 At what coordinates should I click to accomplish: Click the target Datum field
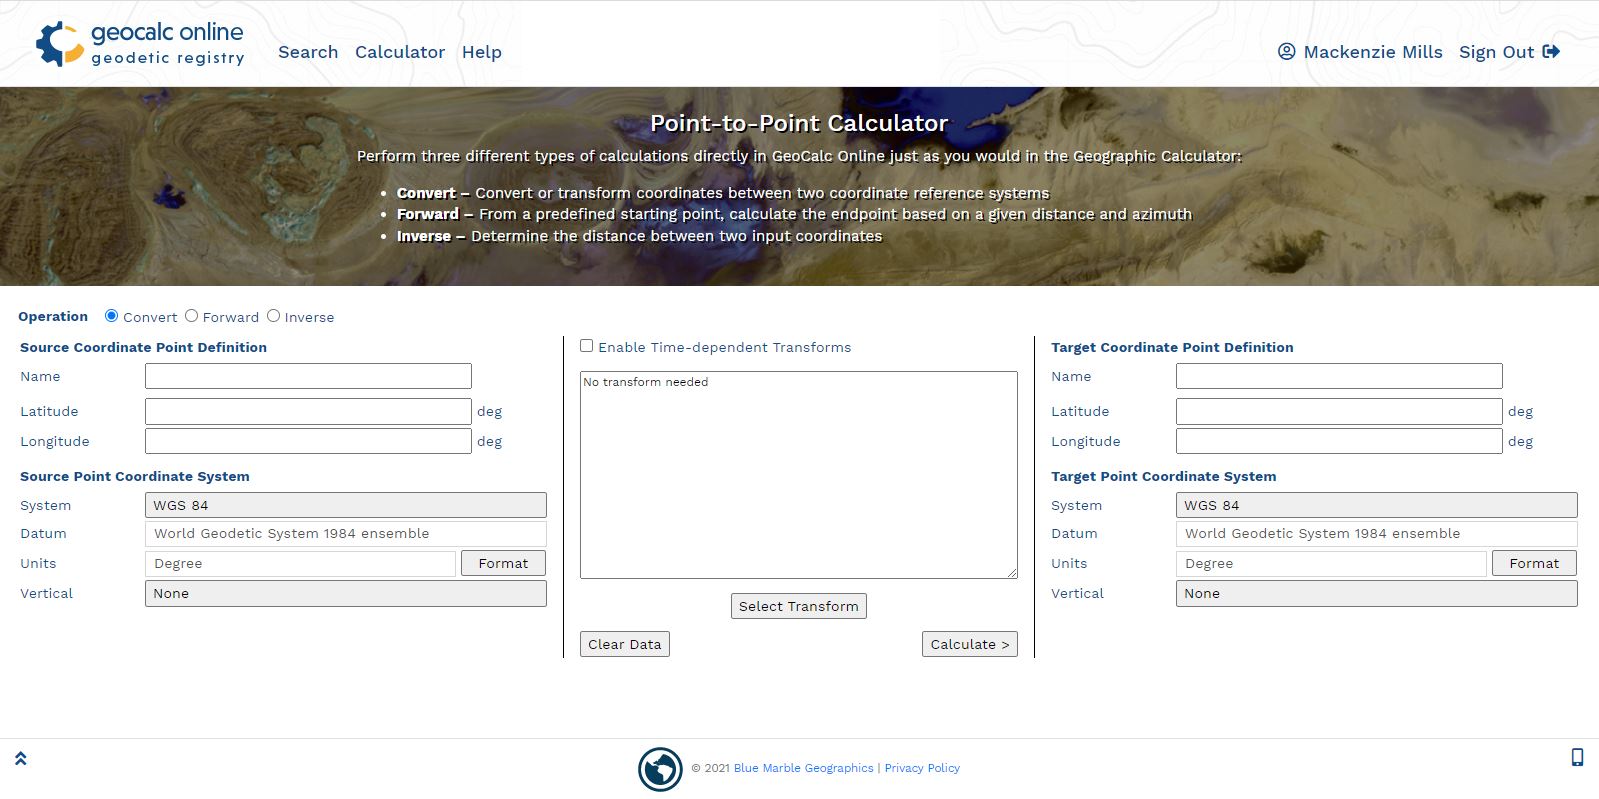click(x=1377, y=533)
